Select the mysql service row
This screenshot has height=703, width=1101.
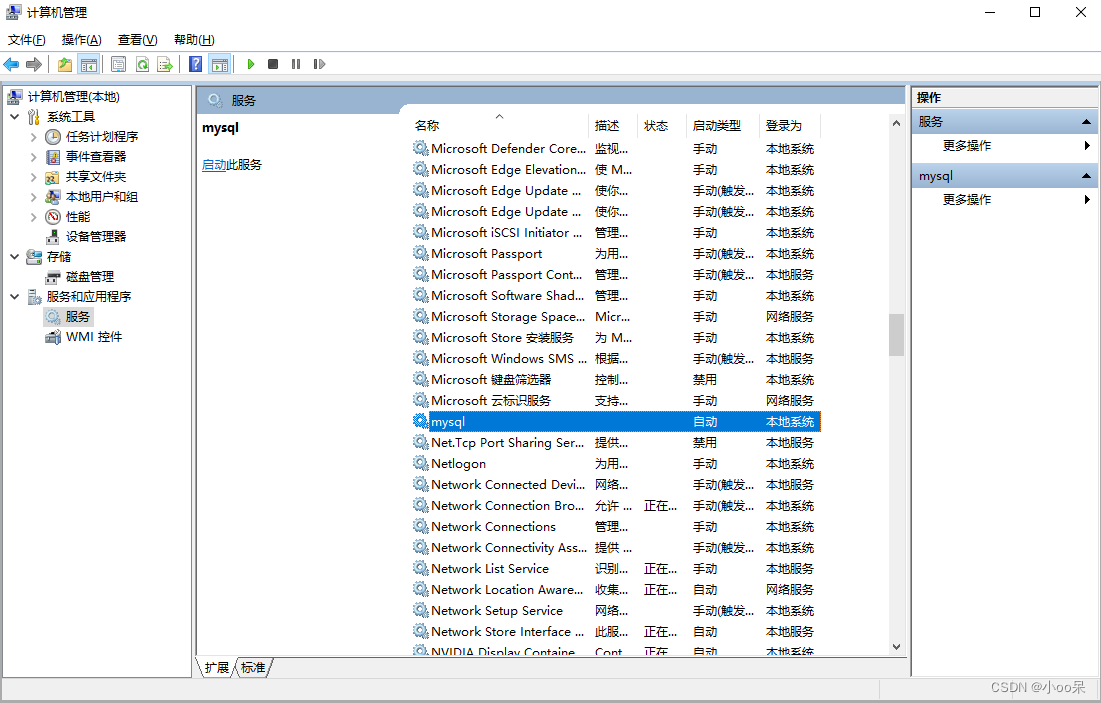click(x=616, y=421)
